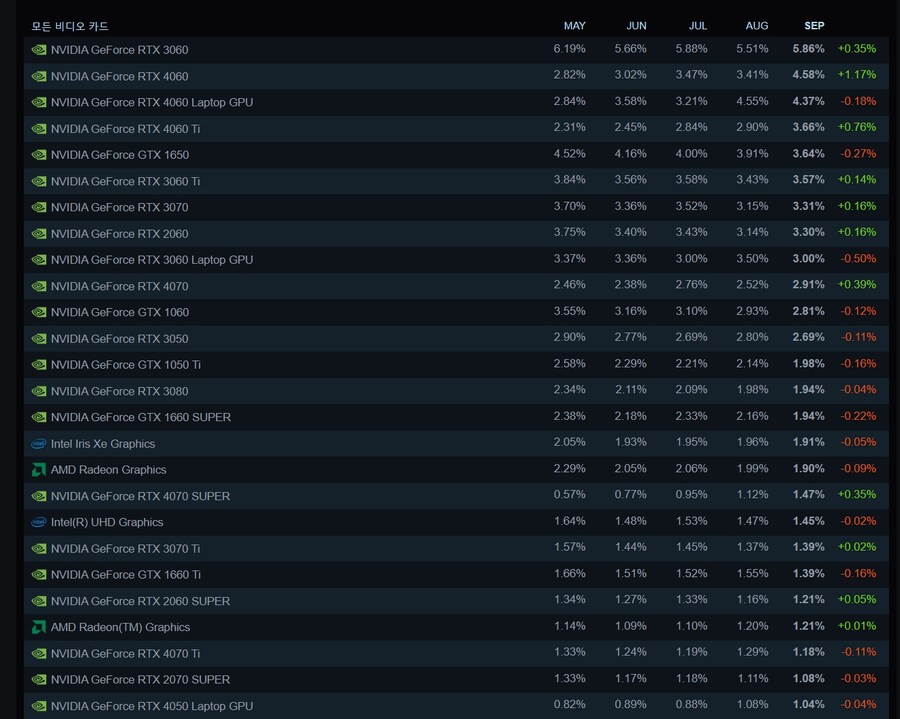Screen dimensions: 900x719
Task: Click the +1.17% change for RTX 4060
Action: click(856, 75)
